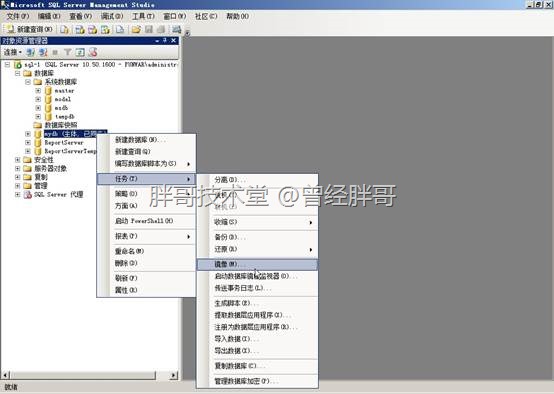Screen dimensions: 554x394
Task: Select the model database tree item
Action: 63,99
